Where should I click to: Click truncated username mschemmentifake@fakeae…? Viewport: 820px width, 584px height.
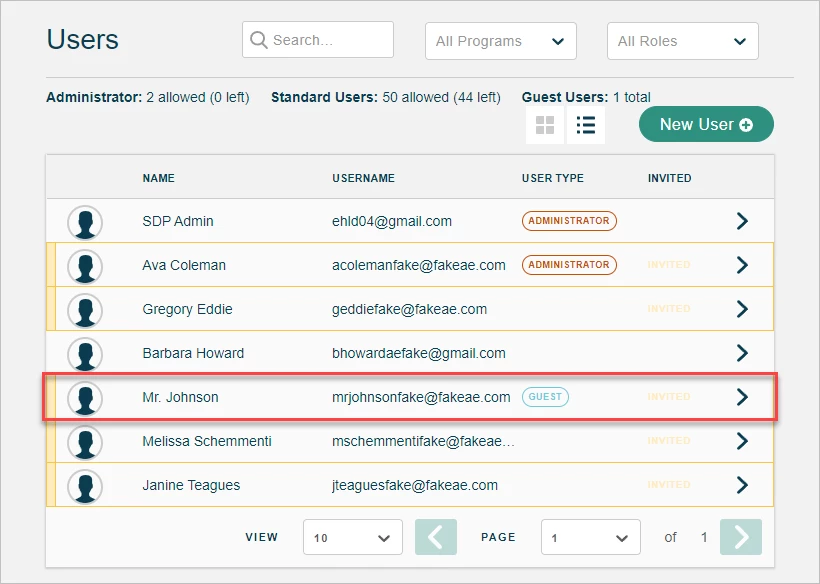pos(423,441)
